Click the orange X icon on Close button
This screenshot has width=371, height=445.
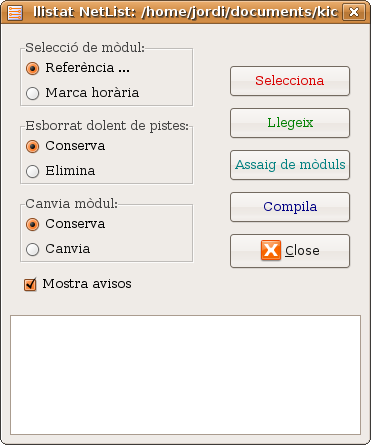pos(271,250)
